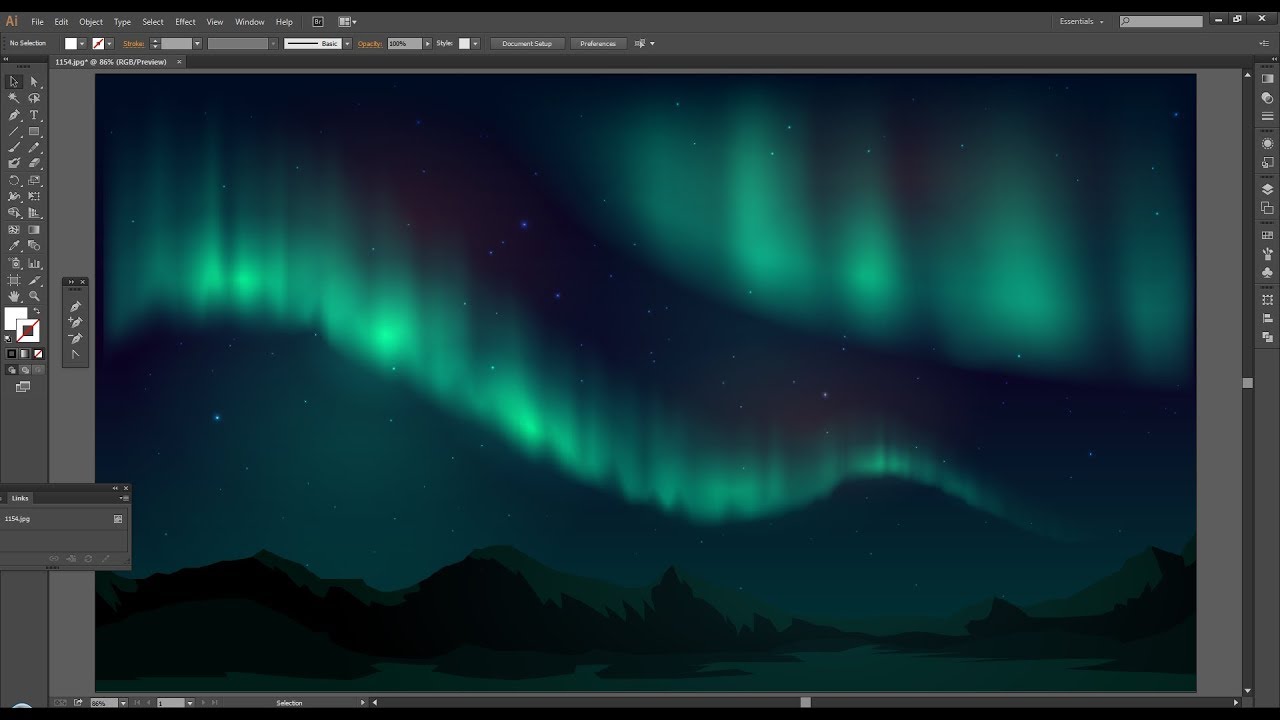Reset to default fill and stroke

(x=9, y=338)
